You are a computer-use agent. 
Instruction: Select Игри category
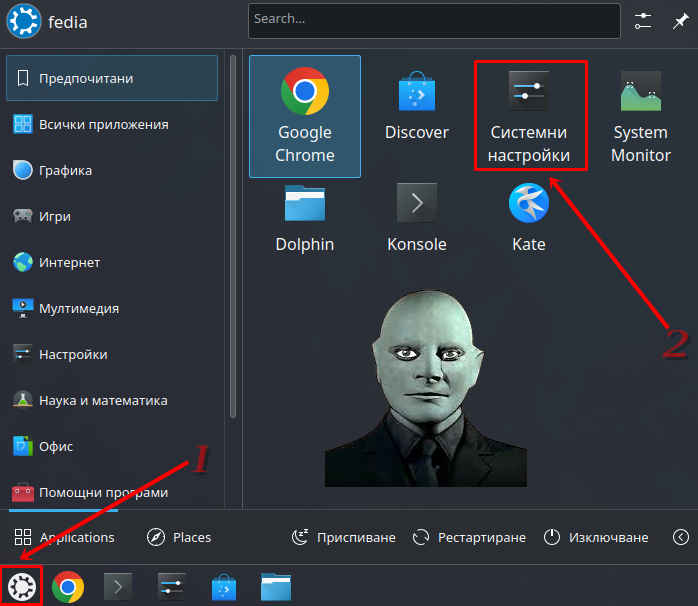pos(112,216)
